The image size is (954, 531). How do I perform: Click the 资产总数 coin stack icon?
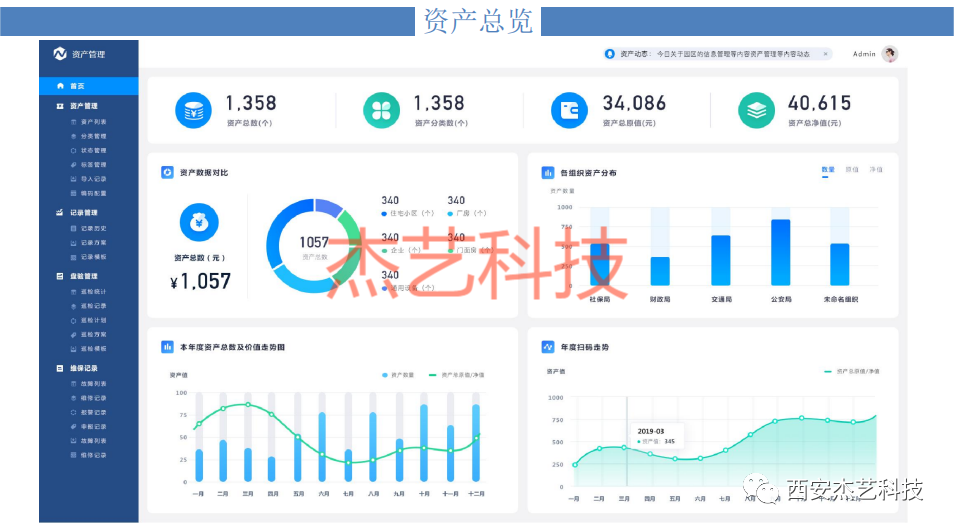[x=193, y=110]
